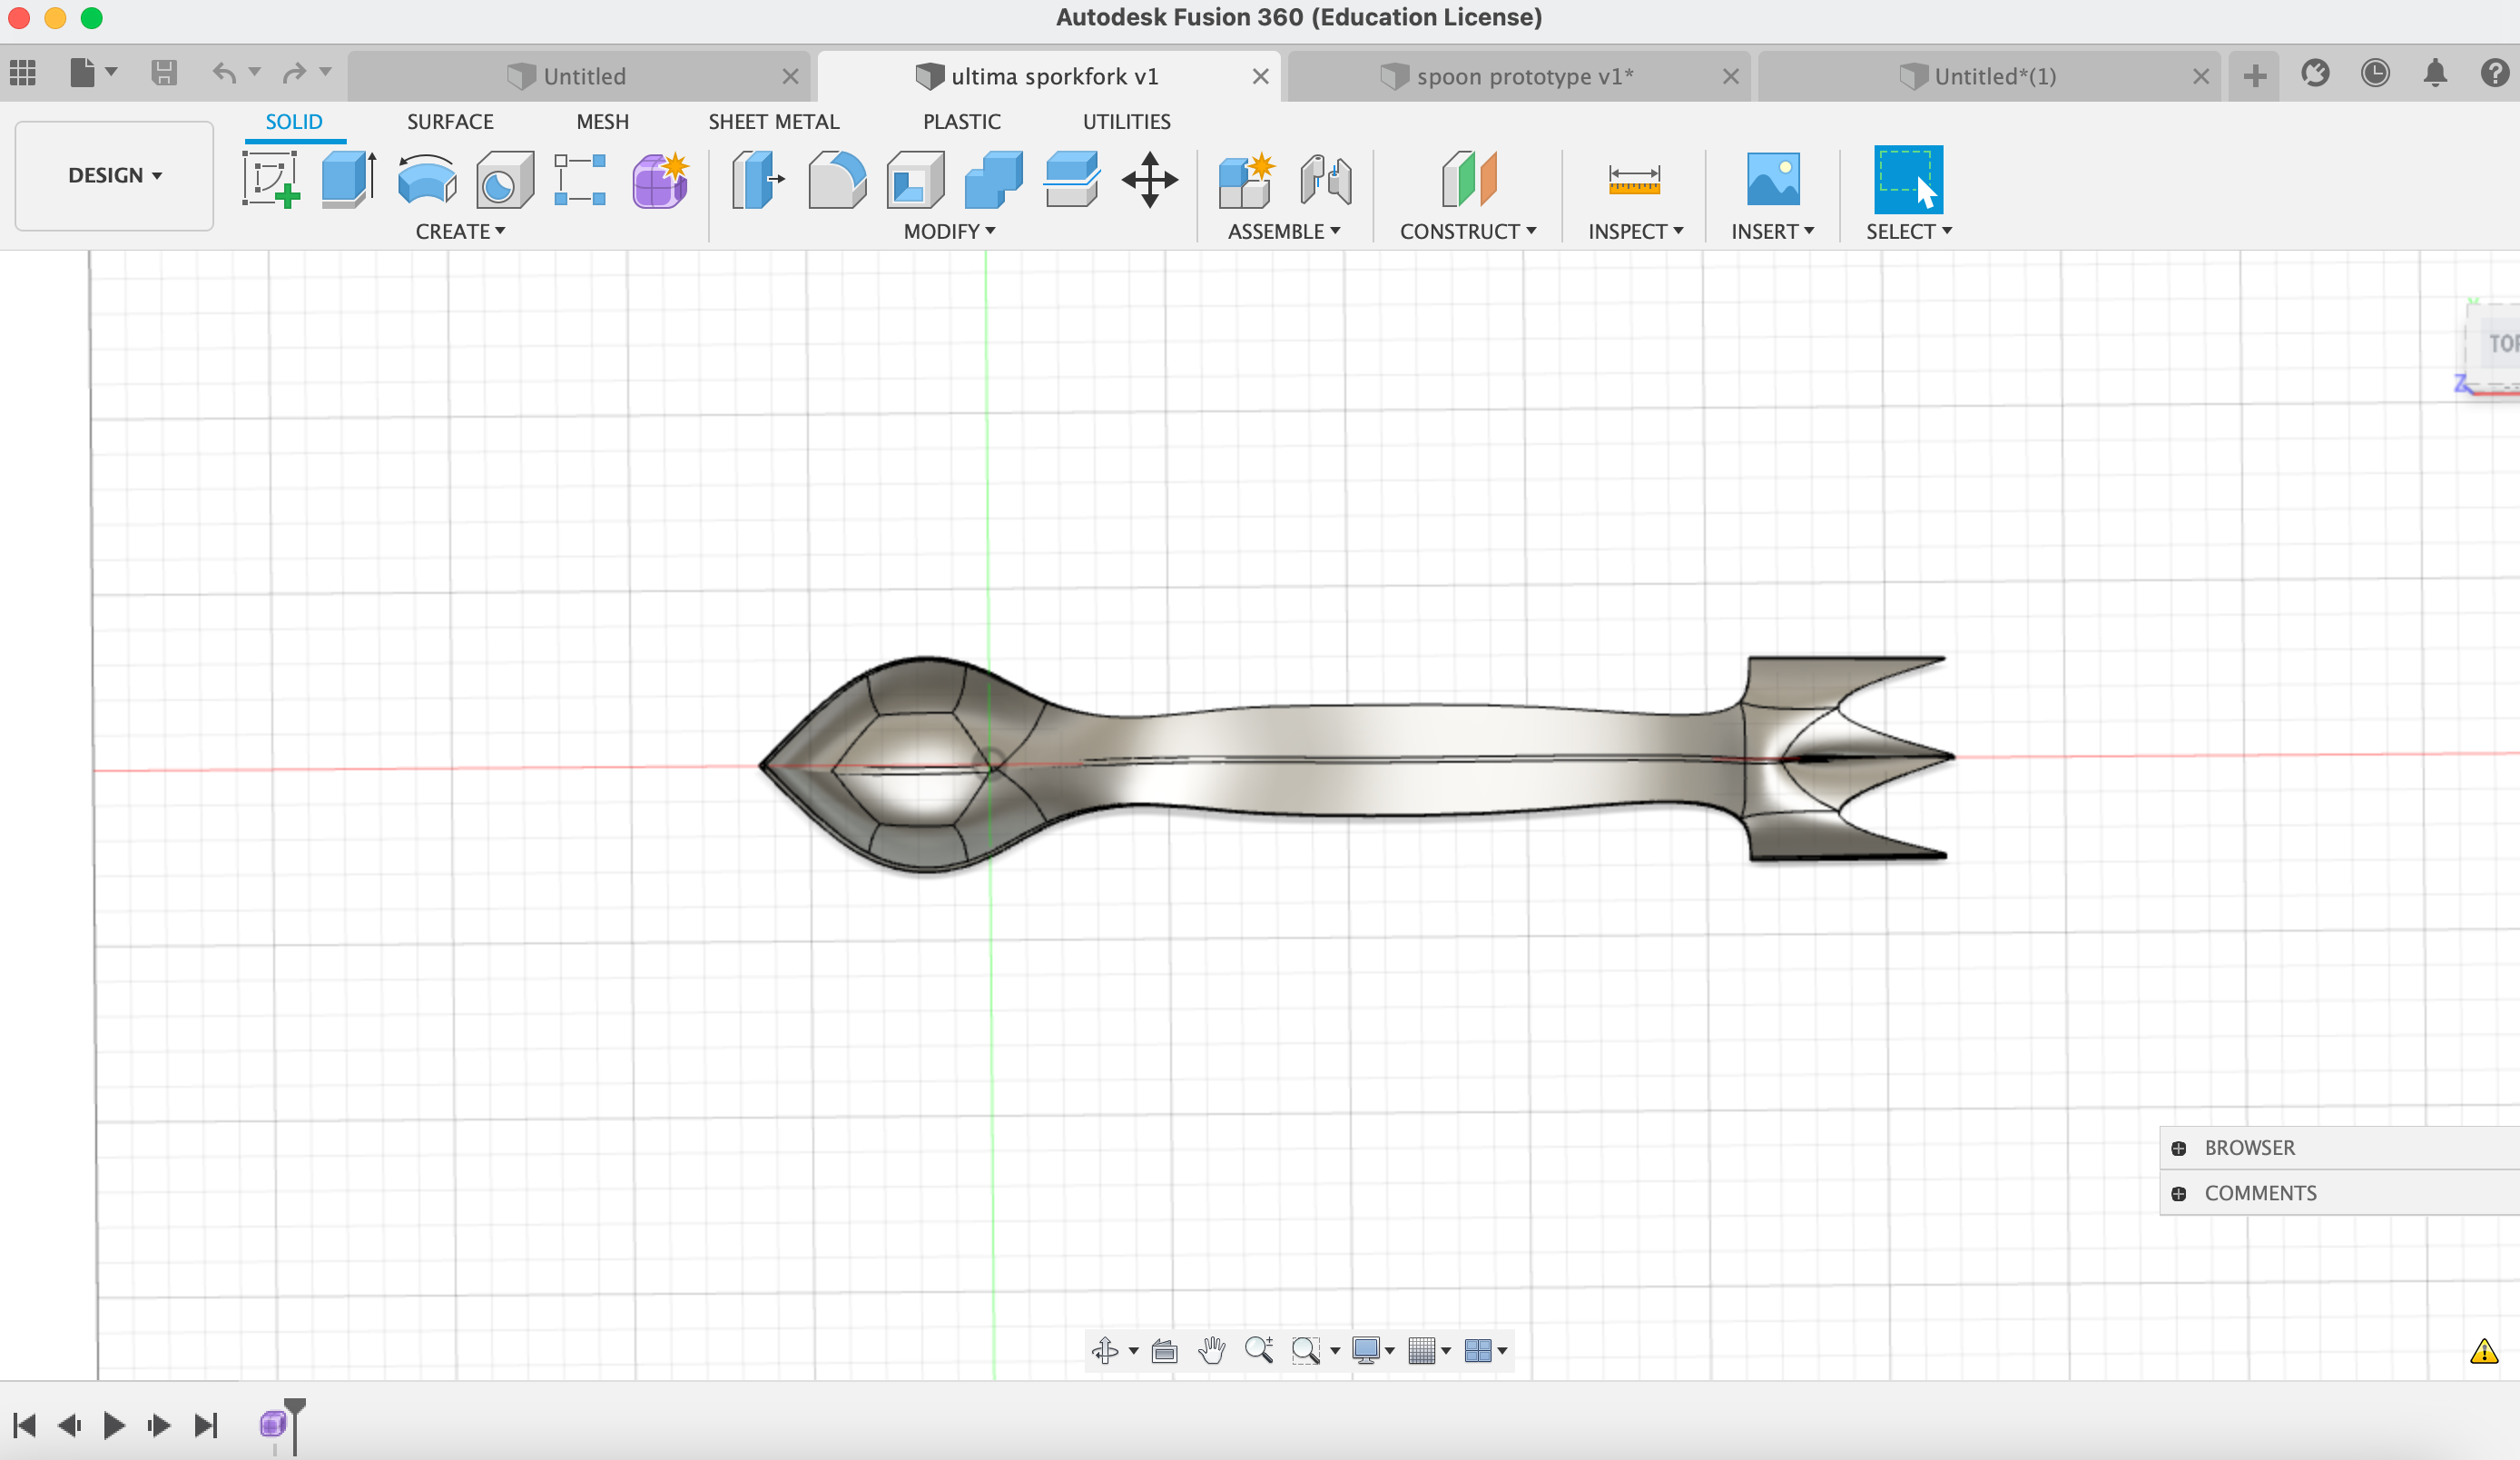Switch to the MESH tab
Image resolution: width=2520 pixels, height=1460 pixels.
[x=601, y=120]
